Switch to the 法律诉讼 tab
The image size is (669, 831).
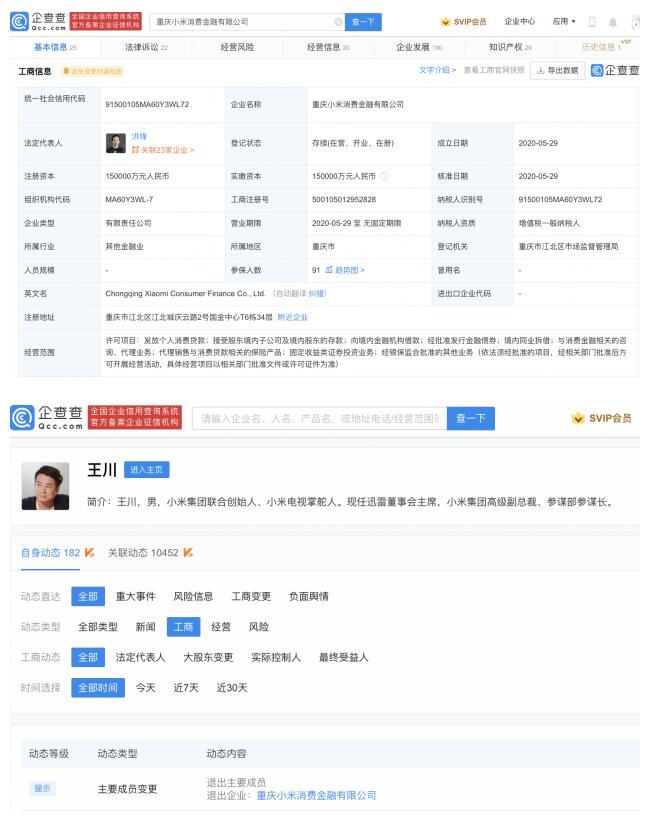click(146, 47)
